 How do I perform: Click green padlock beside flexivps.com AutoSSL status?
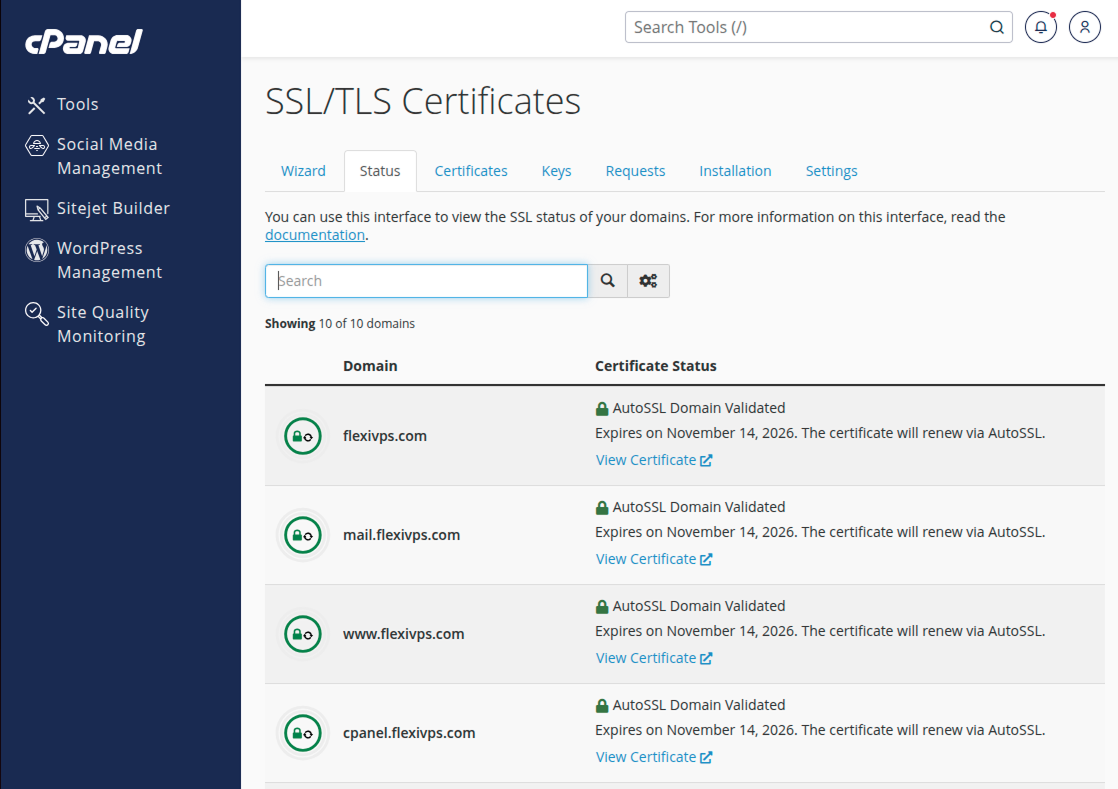pos(602,408)
